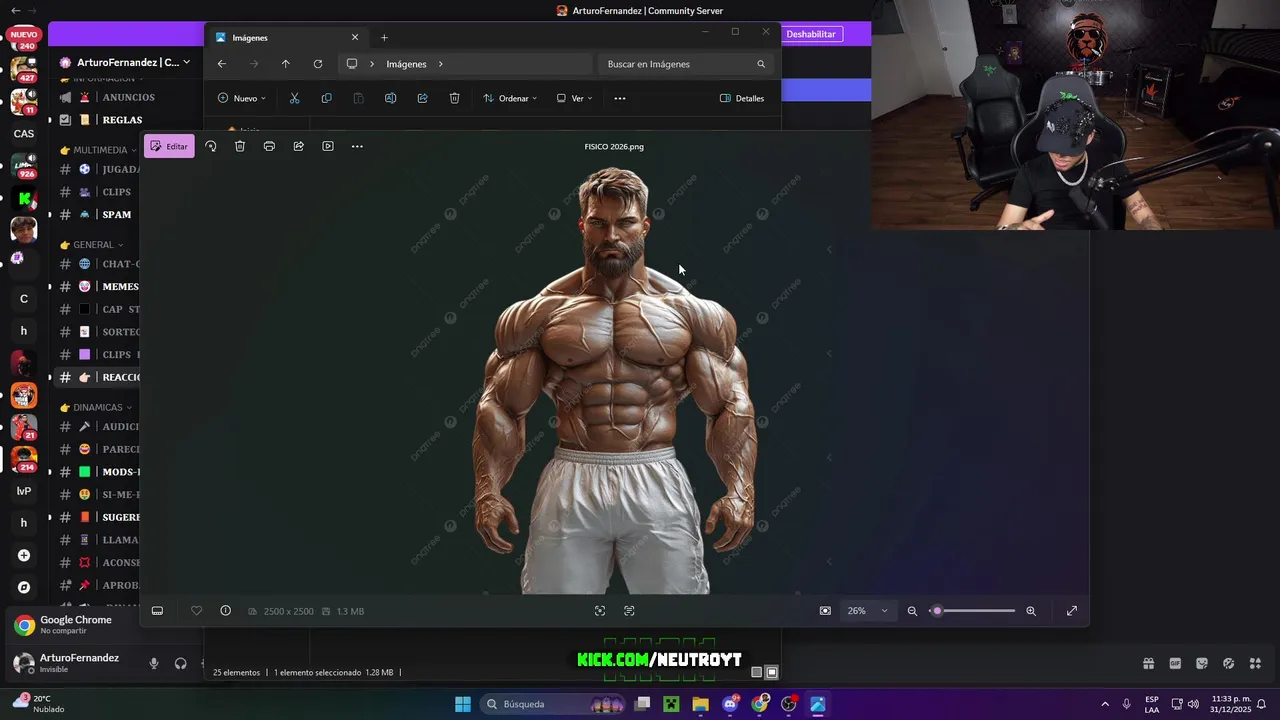Mark the photo as favorite with the heart
This screenshot has height=720, width=1280.
tap(196, 611)
